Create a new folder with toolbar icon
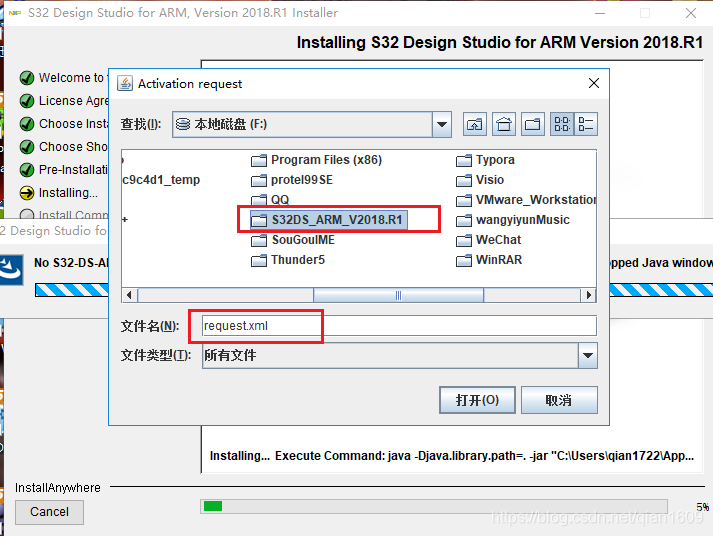Screen dimensions: 713x536 coord(533,125)
